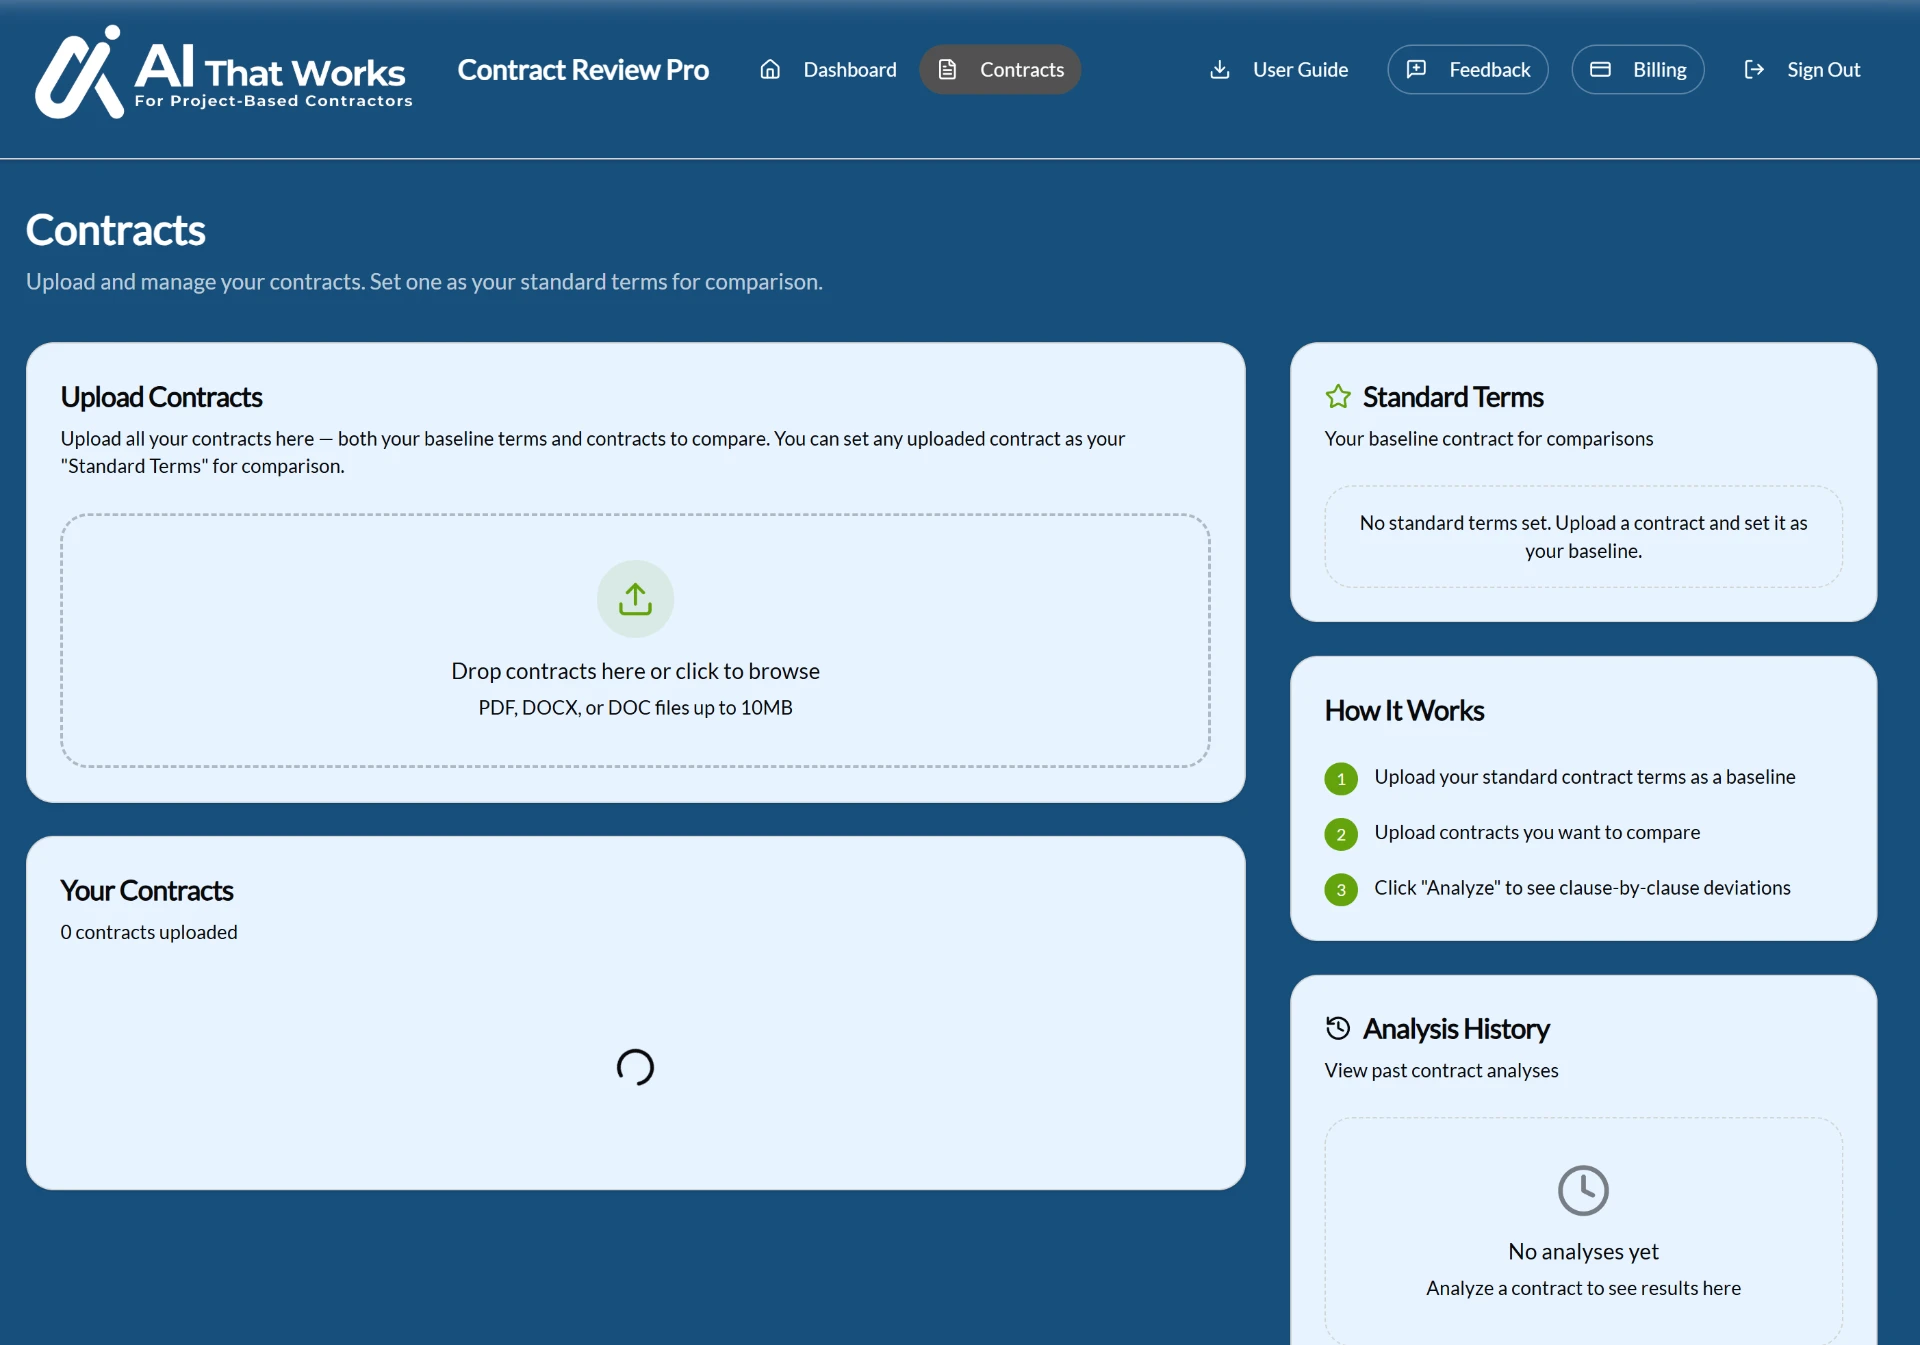Click the Upload and manage your contracts subtitle

[424, 282]
